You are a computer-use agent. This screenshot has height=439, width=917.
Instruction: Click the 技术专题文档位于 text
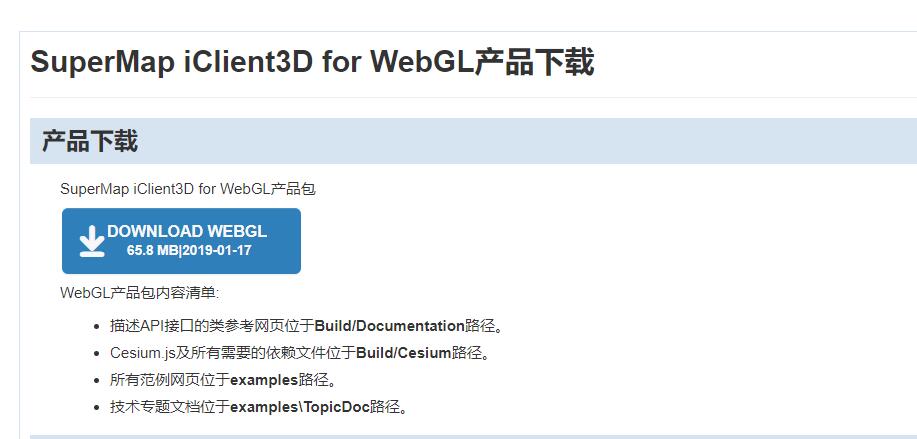pyautogui.click(x=170, y=407)
